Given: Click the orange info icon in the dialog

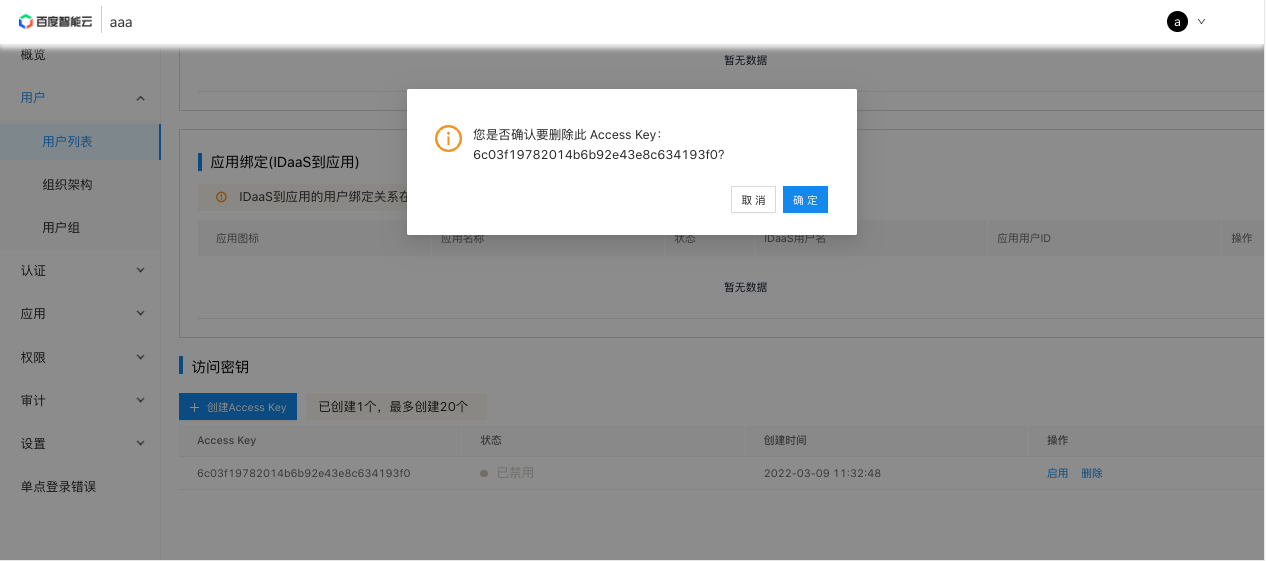Looking at the screenshot, I should (448, 138).
